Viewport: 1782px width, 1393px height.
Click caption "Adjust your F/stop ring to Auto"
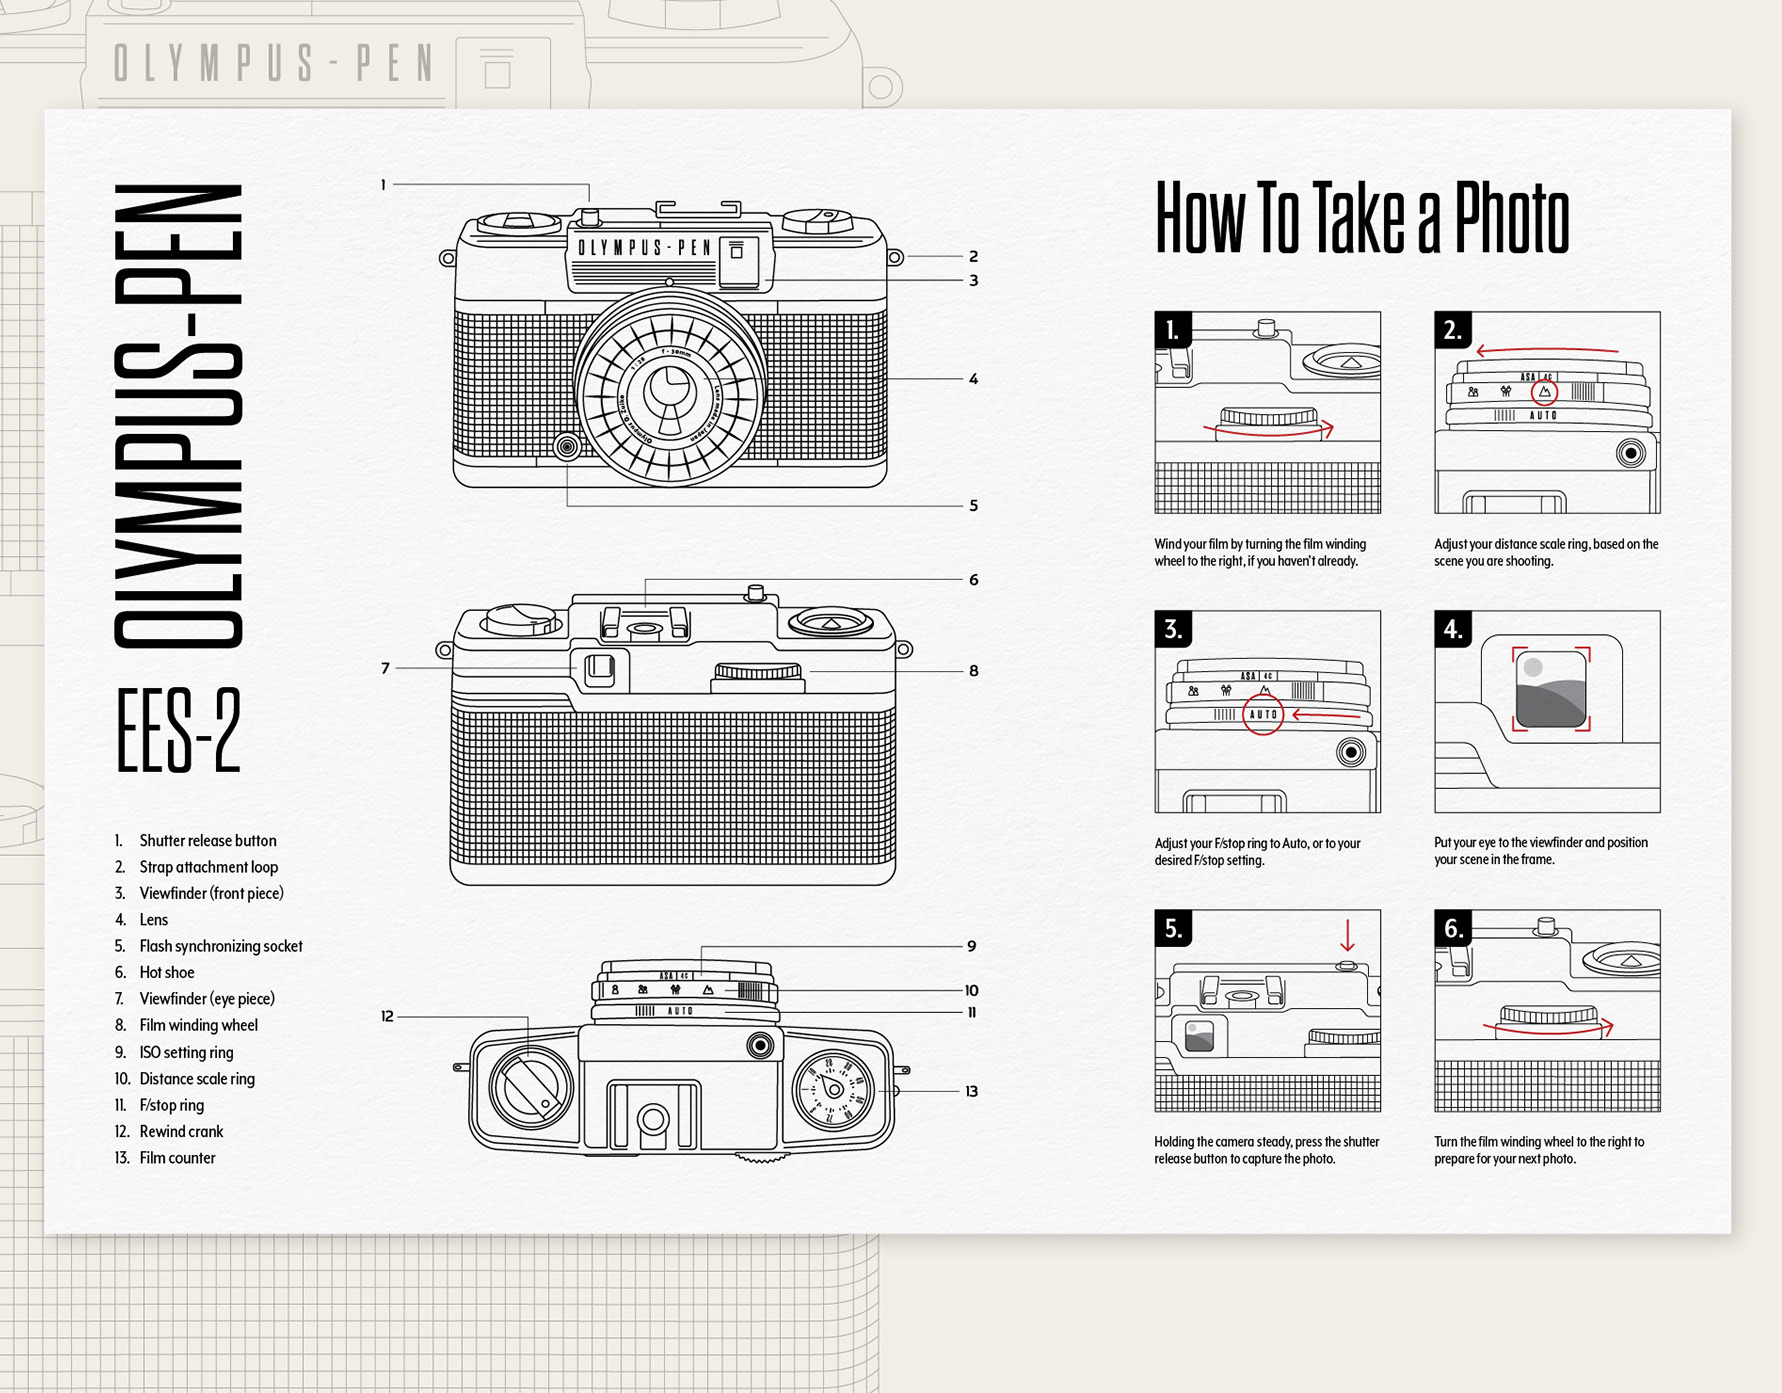[x=1257, y=852]
